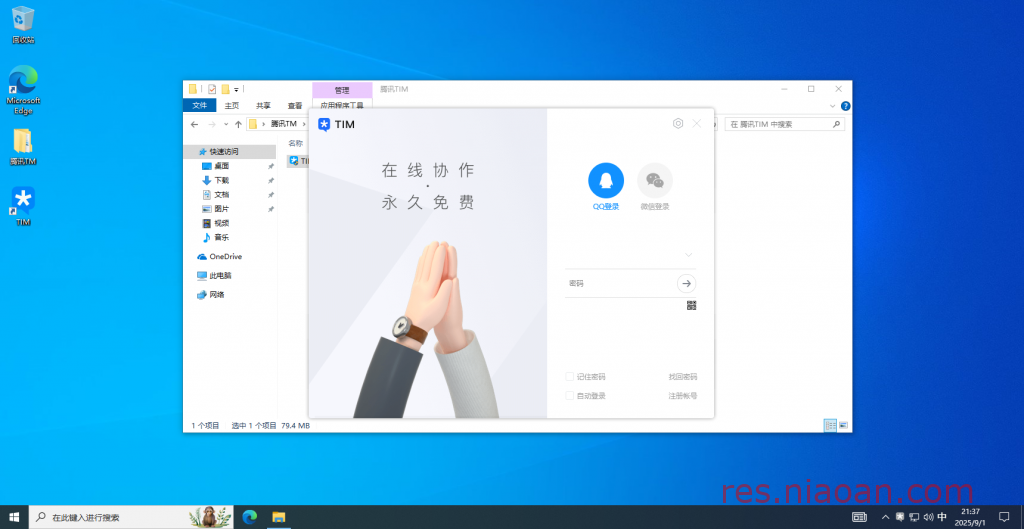Screen dimensions: 1024x529
Task: Click the 密码 password field
Action: click(x=620, y=283)
